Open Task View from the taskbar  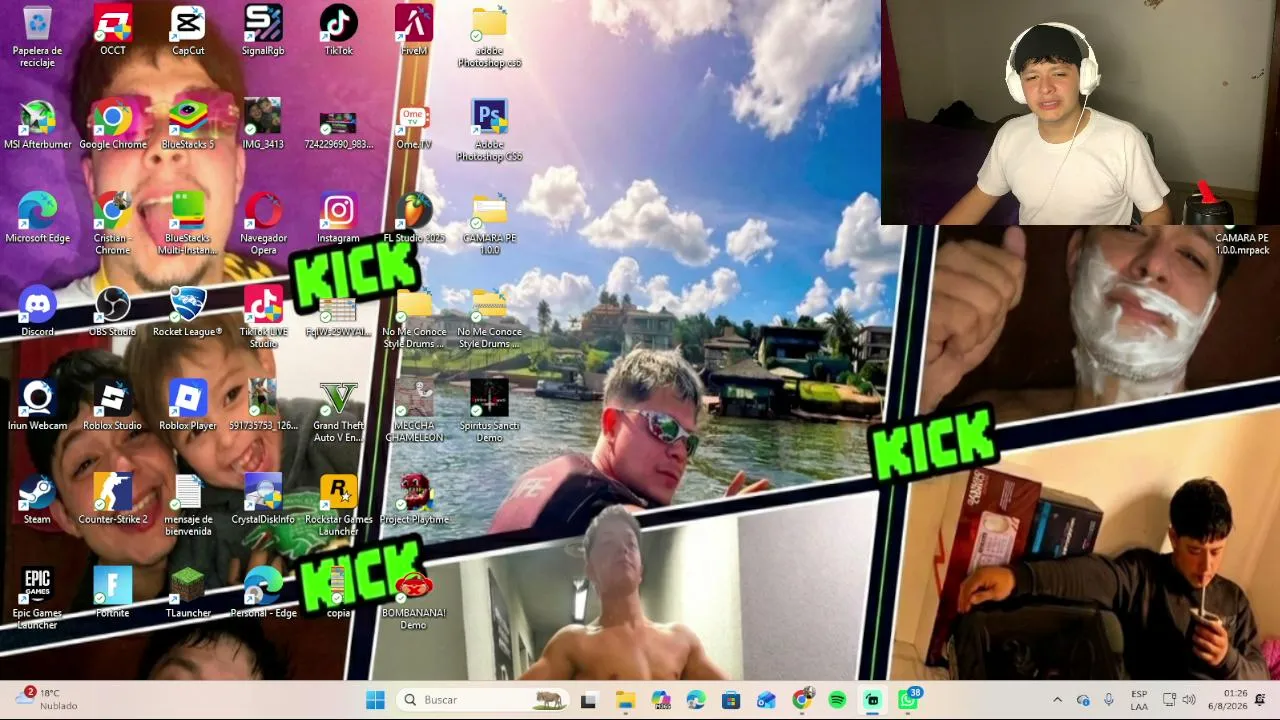[x=588, y=700]
